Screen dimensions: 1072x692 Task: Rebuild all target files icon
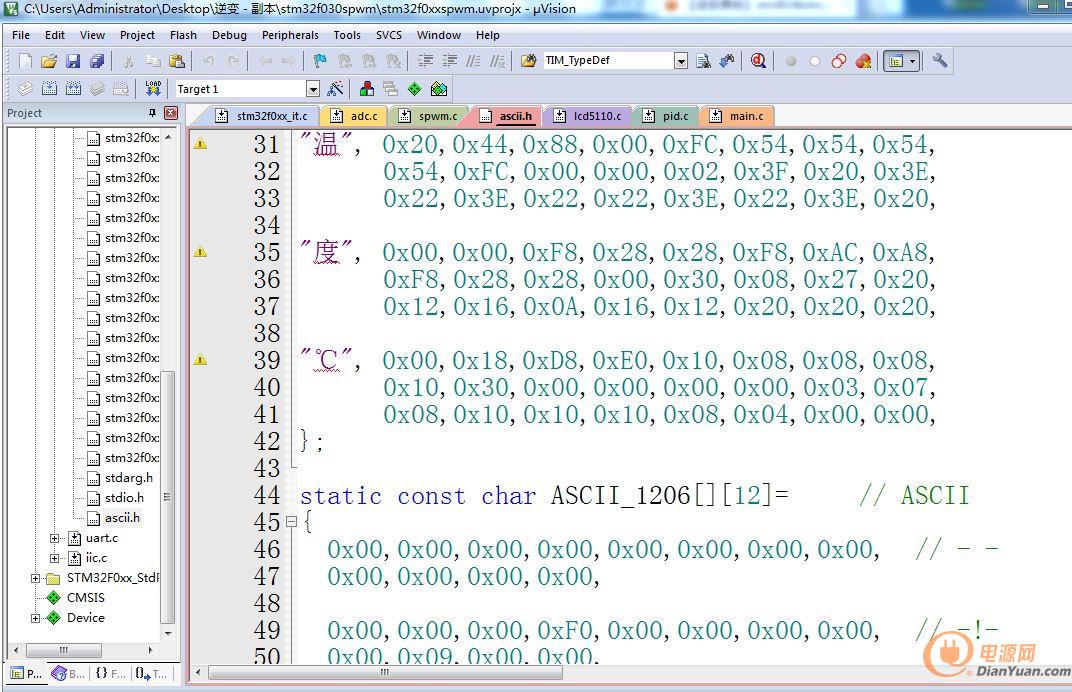coord(73,88)
